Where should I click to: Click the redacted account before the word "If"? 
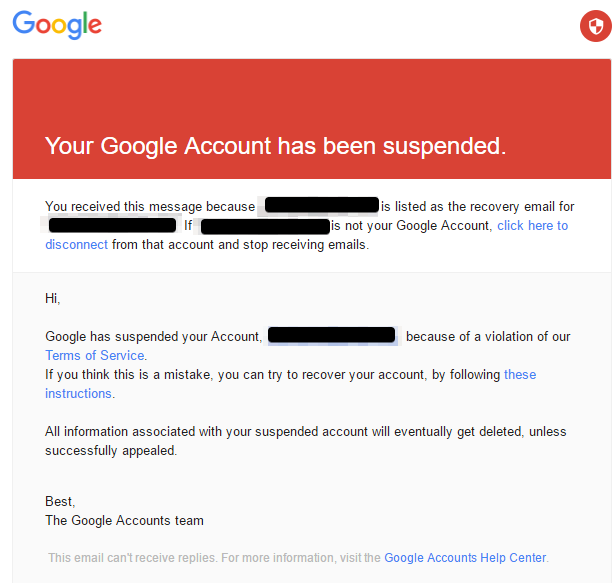112,226
